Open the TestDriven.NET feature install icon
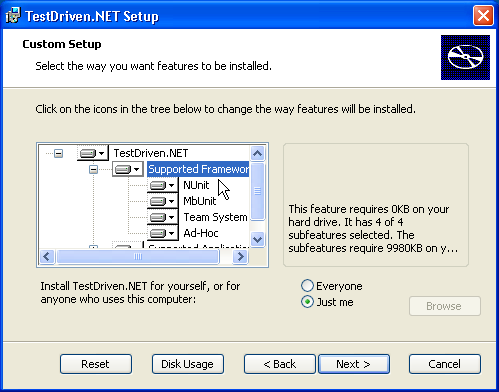 click(93, 153)
